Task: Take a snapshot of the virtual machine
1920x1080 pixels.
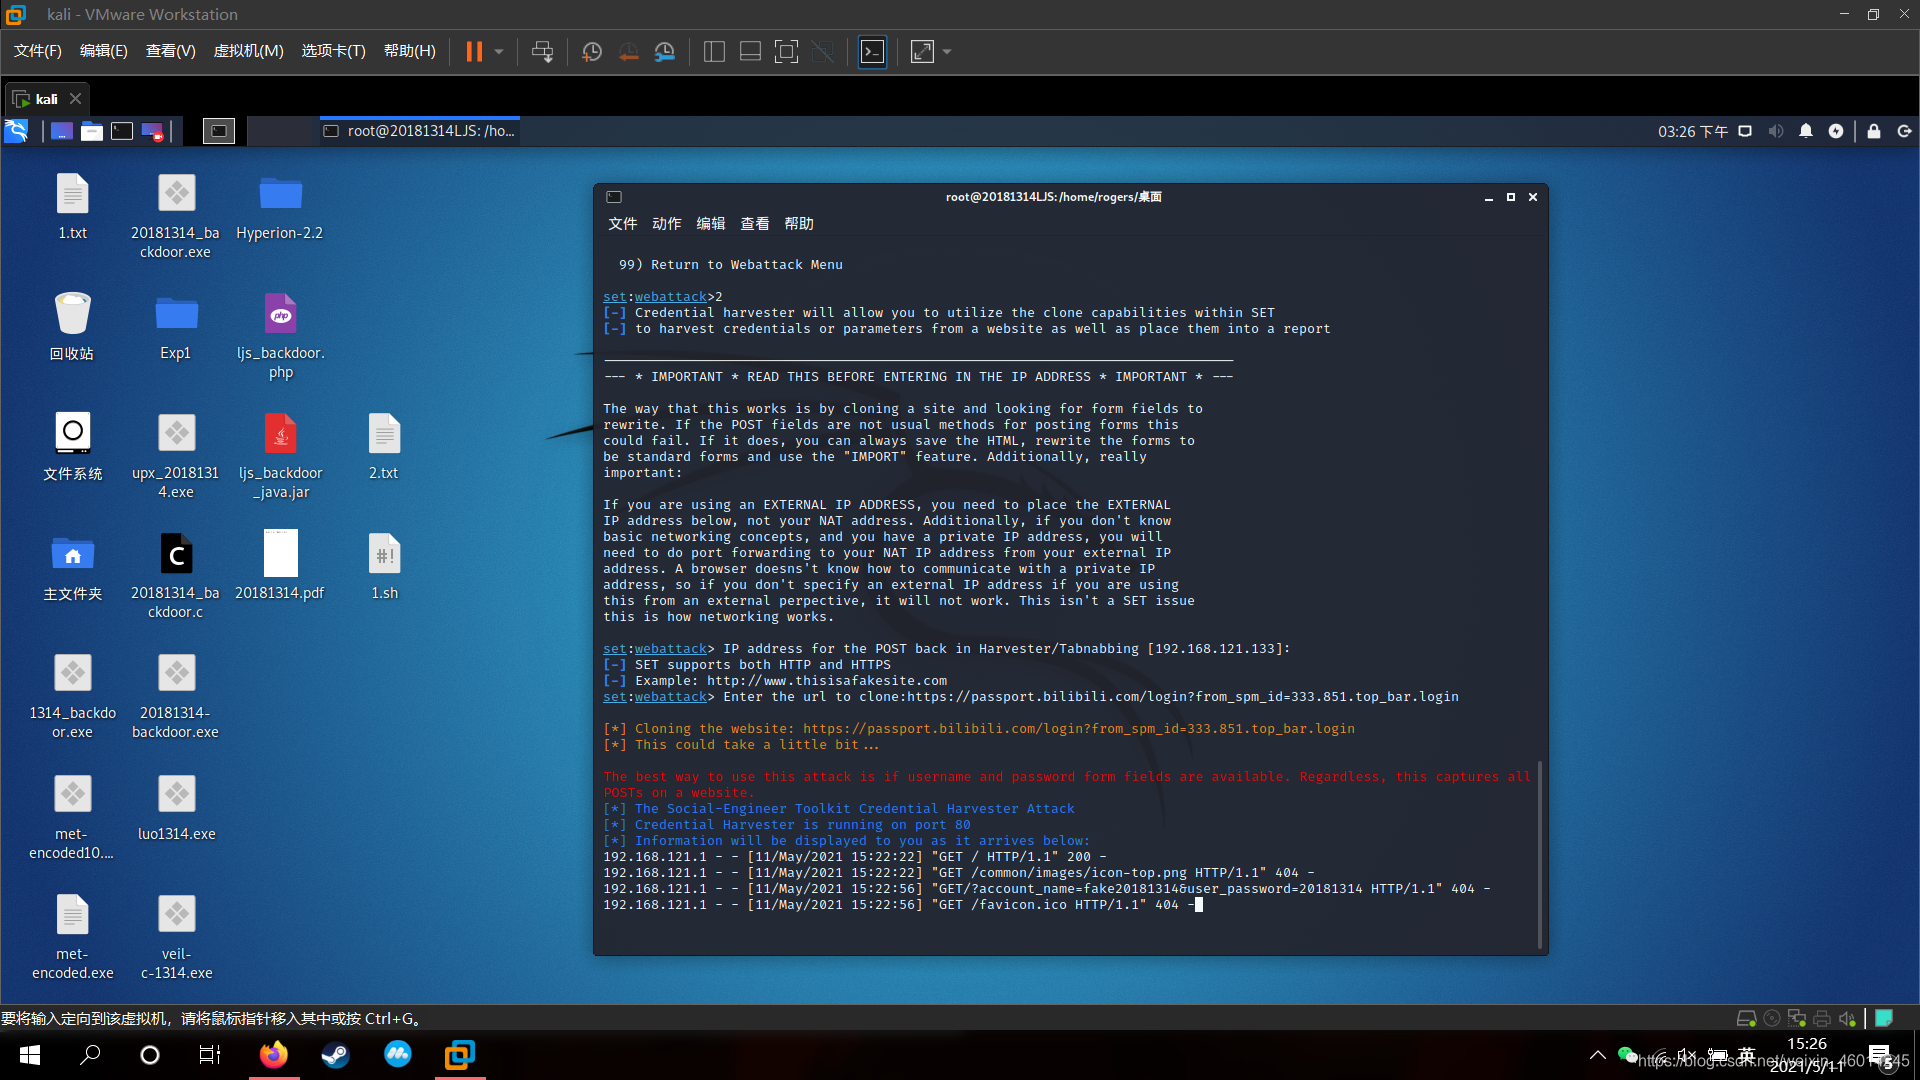Action: click(x=592, y=52)
